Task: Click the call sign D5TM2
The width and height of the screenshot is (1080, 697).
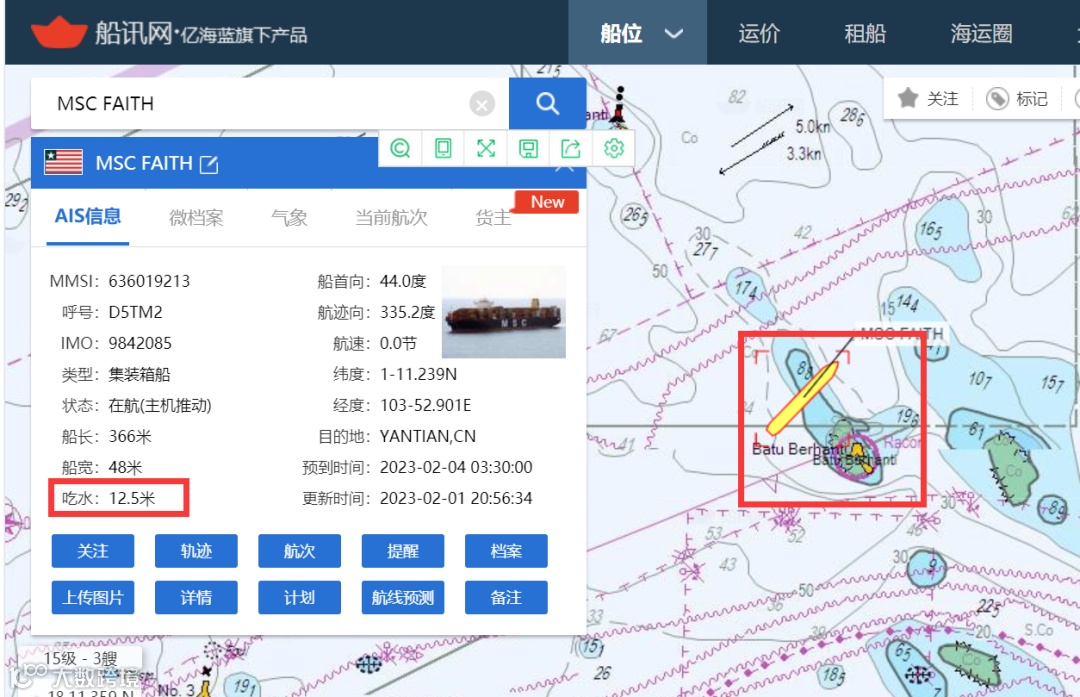Action: pyautogui.click(x=135, y=312)
